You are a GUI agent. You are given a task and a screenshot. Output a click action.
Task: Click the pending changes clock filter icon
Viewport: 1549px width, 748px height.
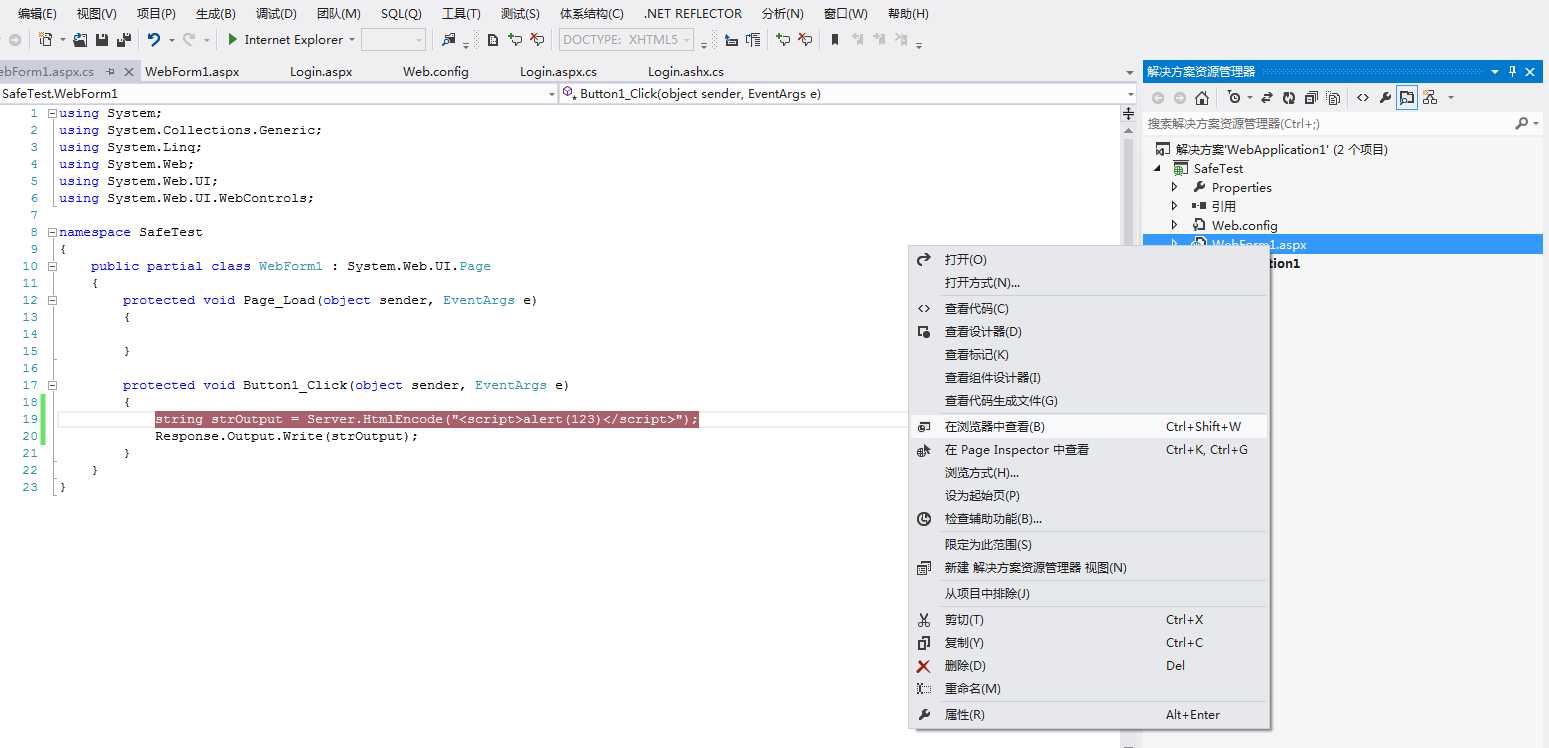pyautogui.click(x=1234, y=97)
